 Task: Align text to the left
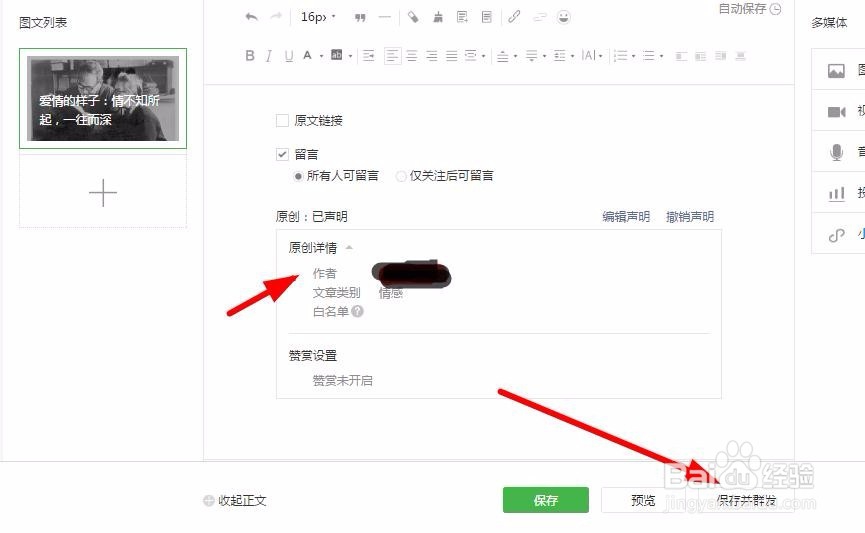(x=392, y=56)
